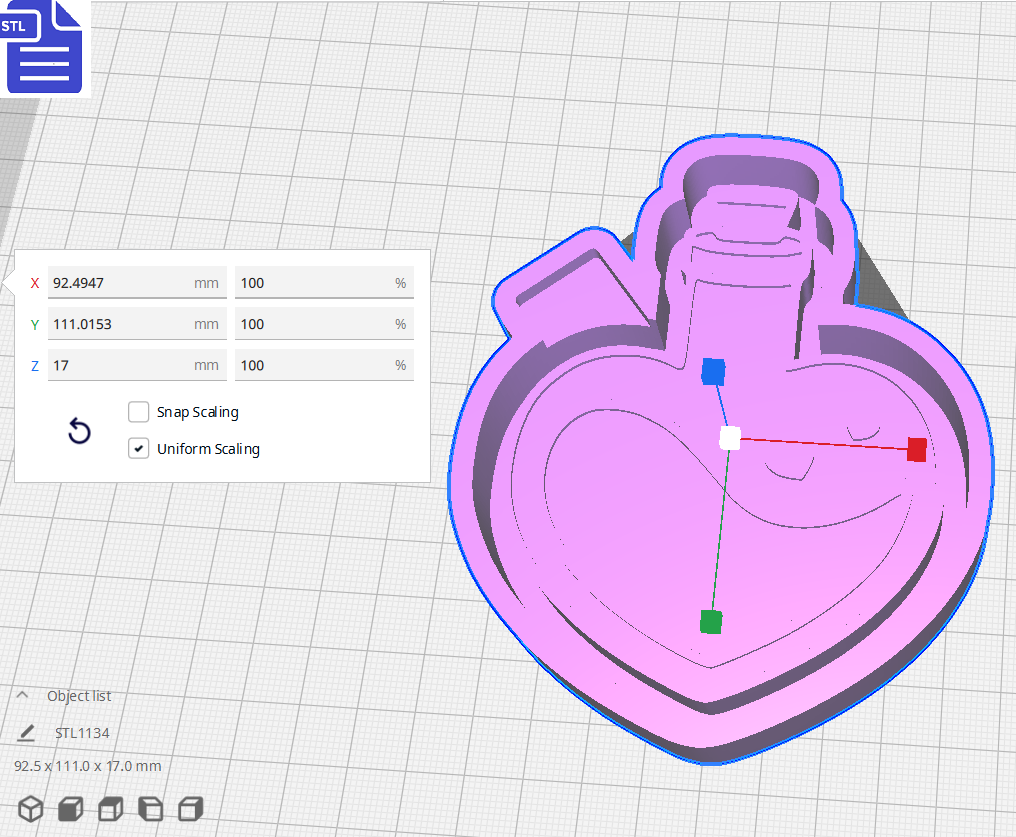
Task: Enable Snap Scaling
Action: [x=138, y=412]
